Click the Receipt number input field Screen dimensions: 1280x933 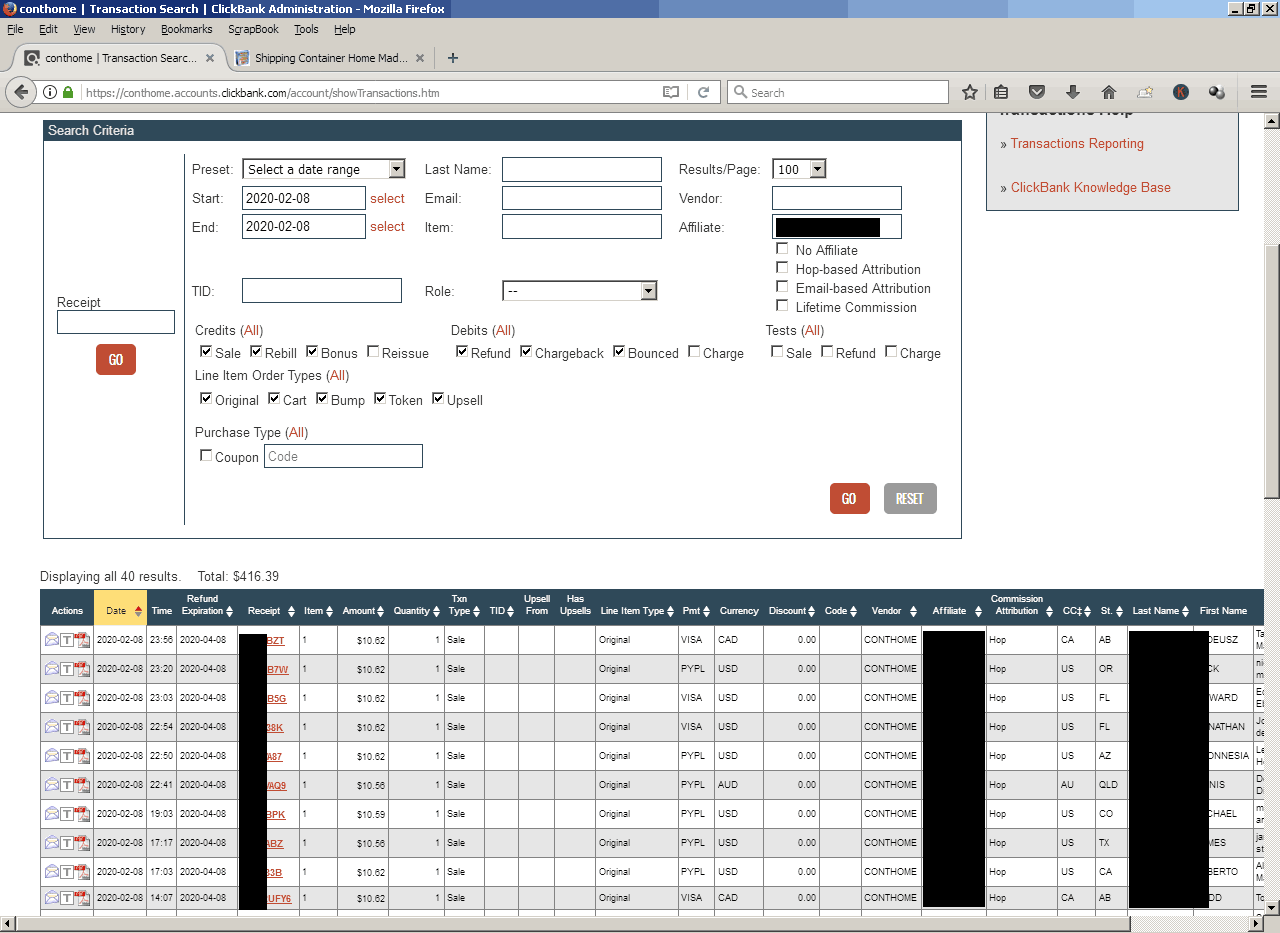click(116, 322)
